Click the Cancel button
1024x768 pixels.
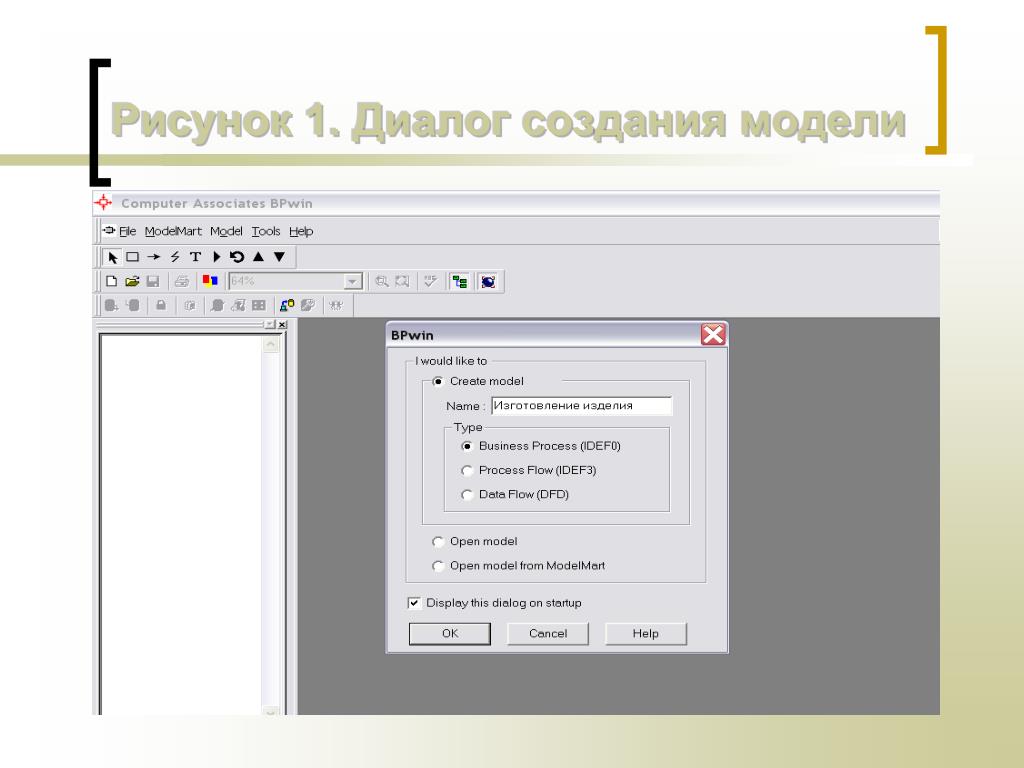(548, 633)
